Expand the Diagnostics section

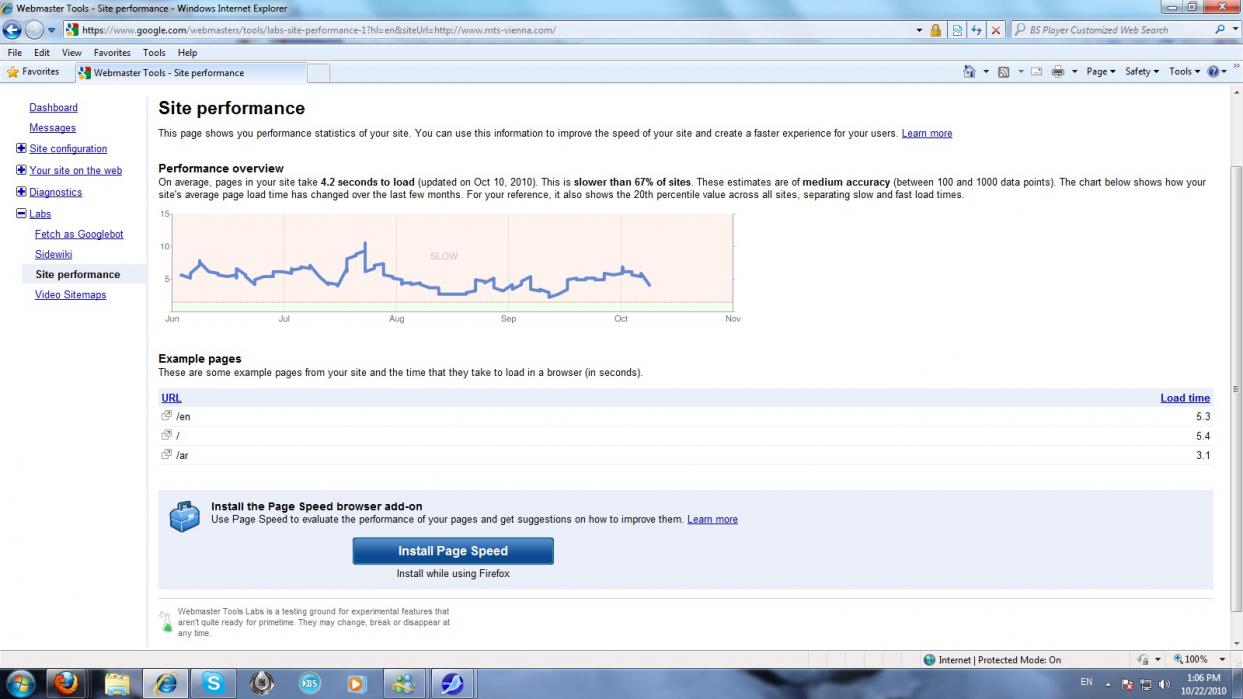click(21, 192)
